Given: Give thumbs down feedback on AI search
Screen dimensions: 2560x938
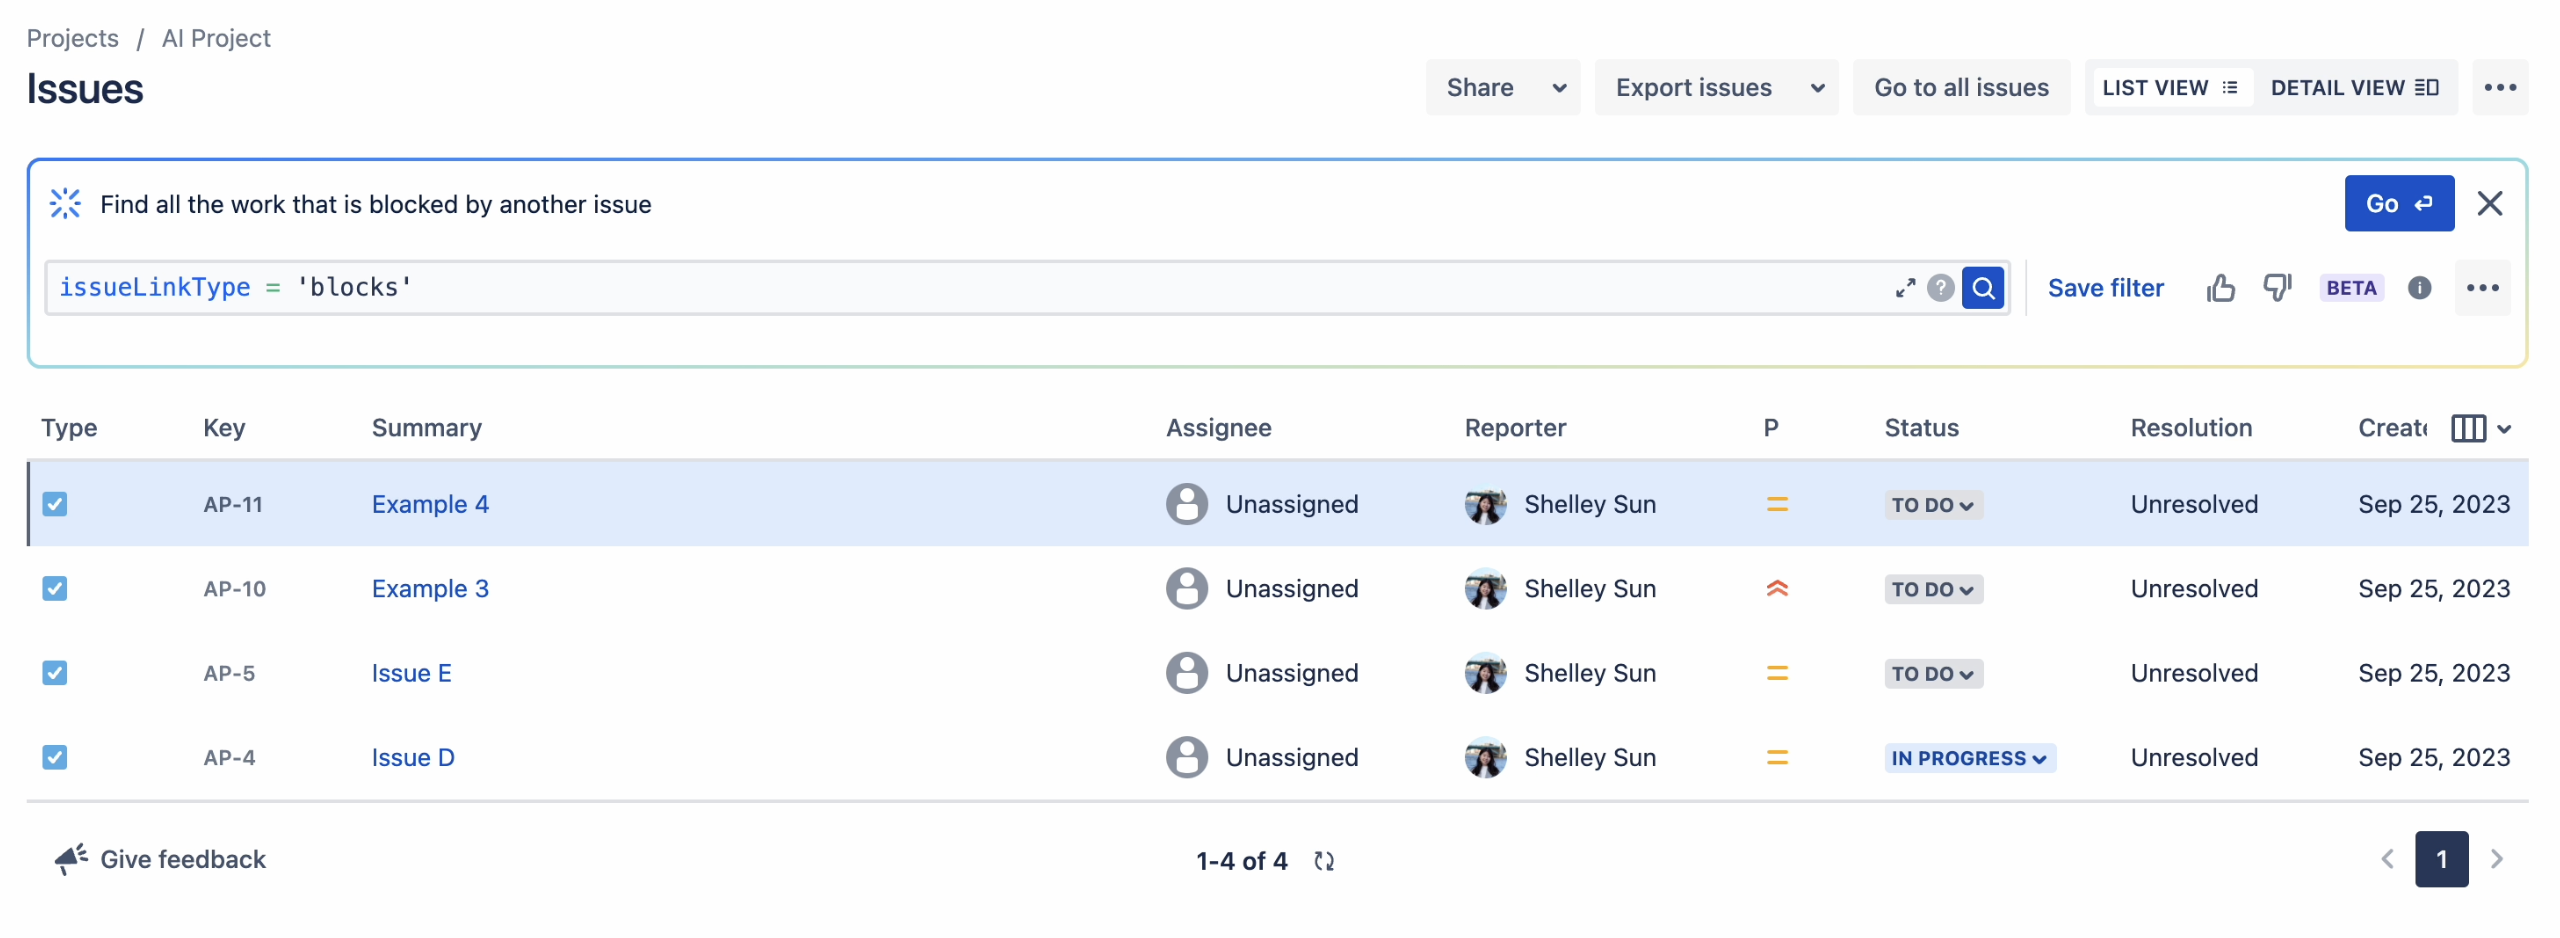Looking at the screenshot, I should pyautogui.click(x=2277, y=287).
